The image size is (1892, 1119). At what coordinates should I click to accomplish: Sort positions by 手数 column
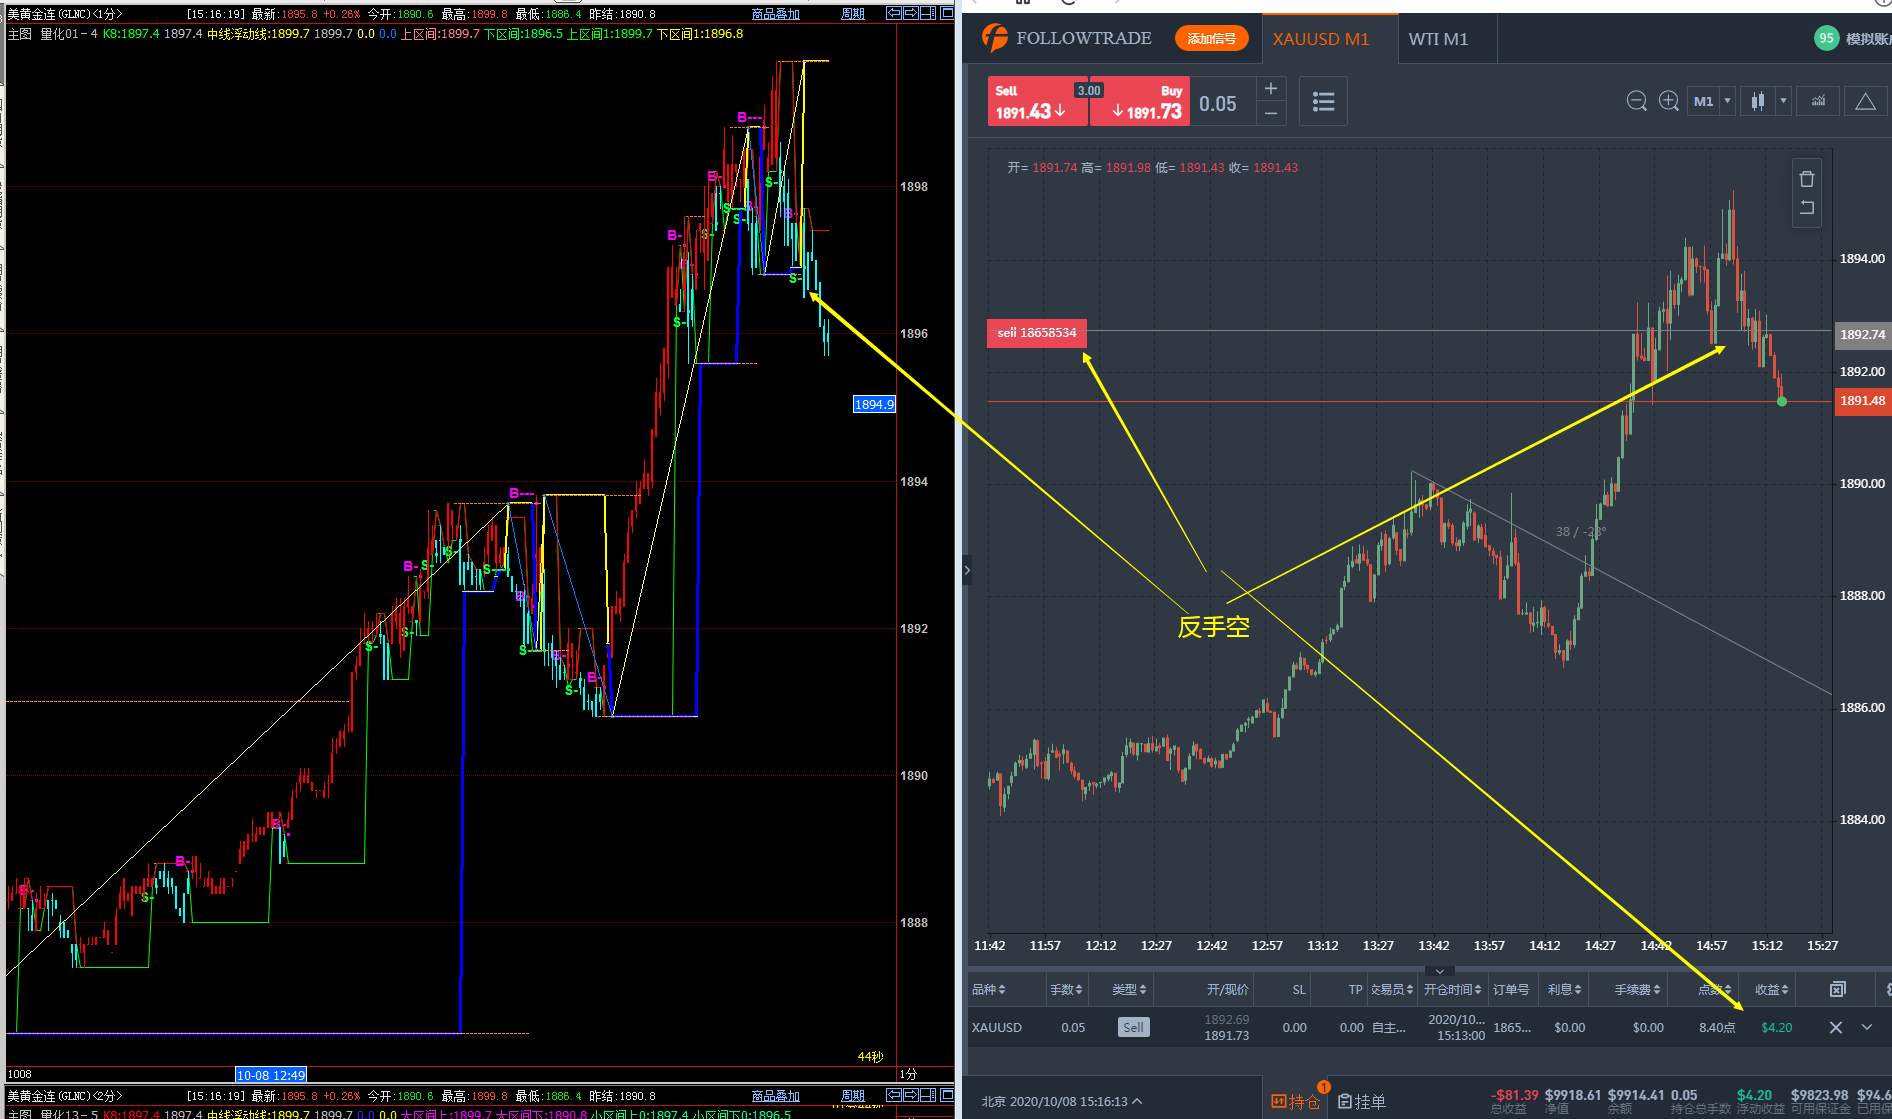(1066, 989)
